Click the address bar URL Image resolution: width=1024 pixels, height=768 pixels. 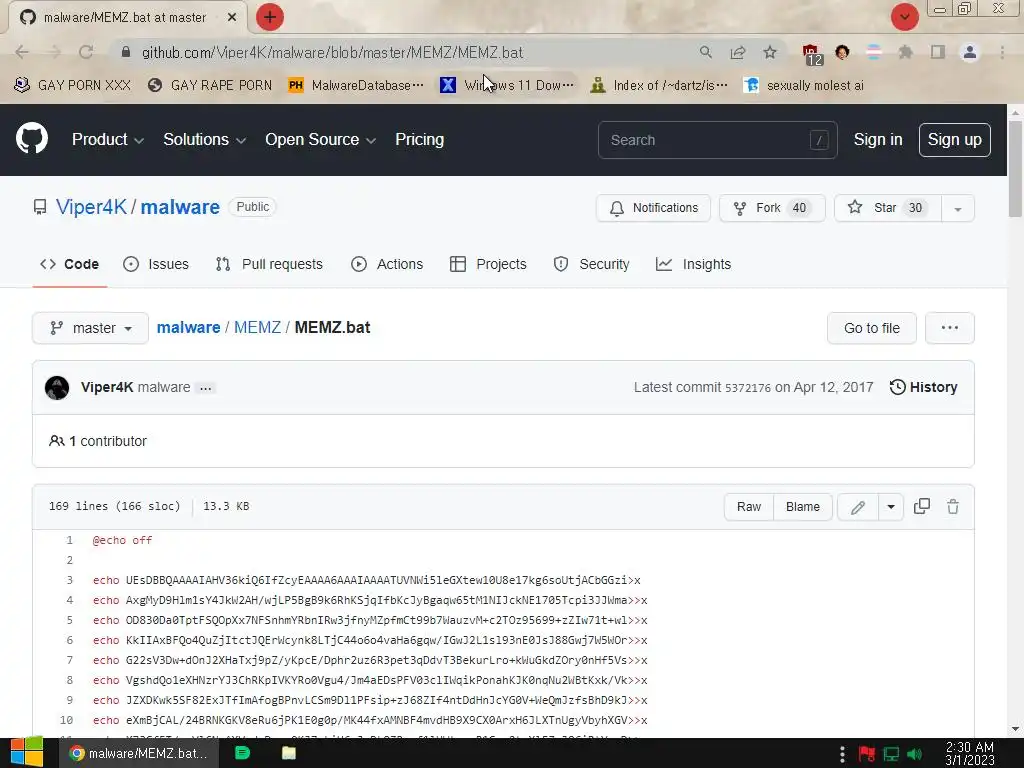click(332, 52)
